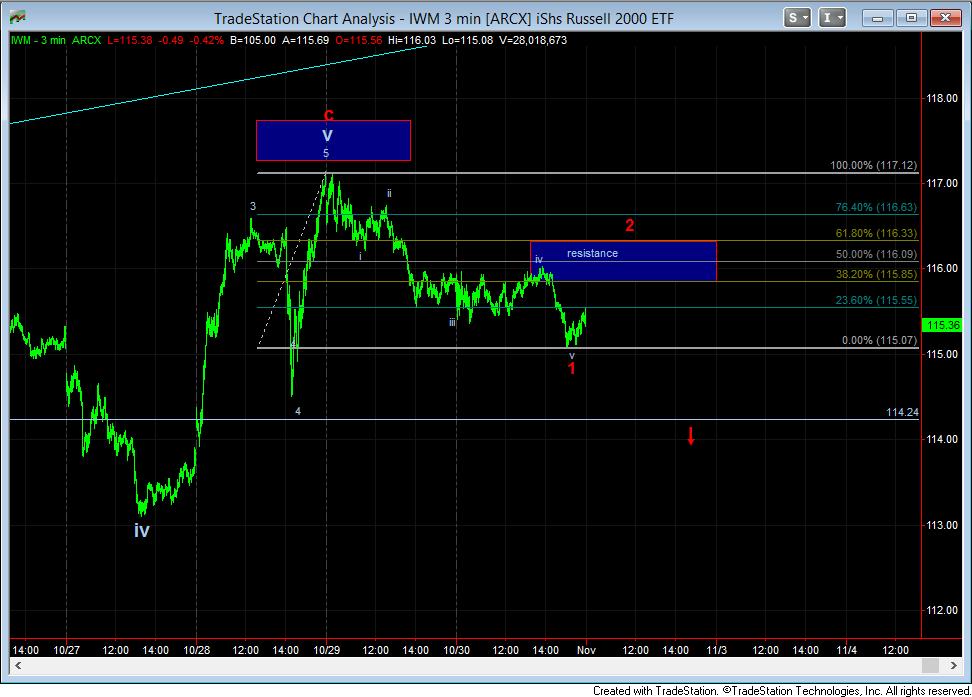Click the A=115.69 ask value
The height and width of the screenshot is (697, 972).
(306, 40)
